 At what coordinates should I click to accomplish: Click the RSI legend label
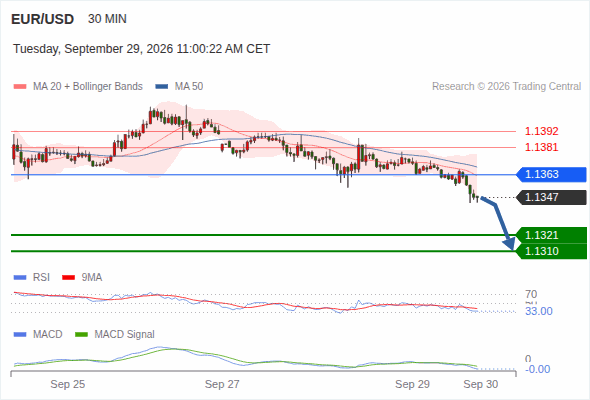pyautogui.click(x=41, y=278)
